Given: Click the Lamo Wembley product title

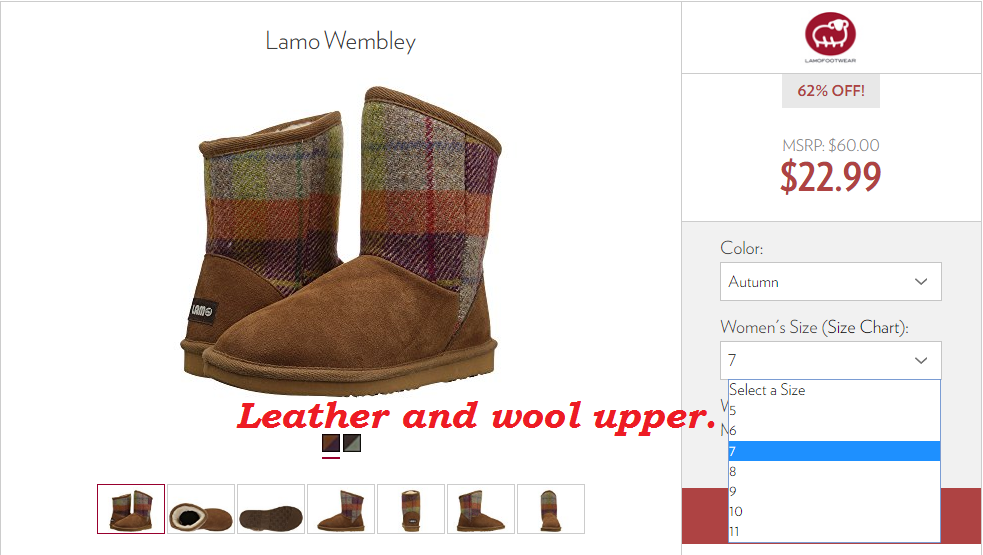Looking at the screenshot, I should click(x=340, y=41).
